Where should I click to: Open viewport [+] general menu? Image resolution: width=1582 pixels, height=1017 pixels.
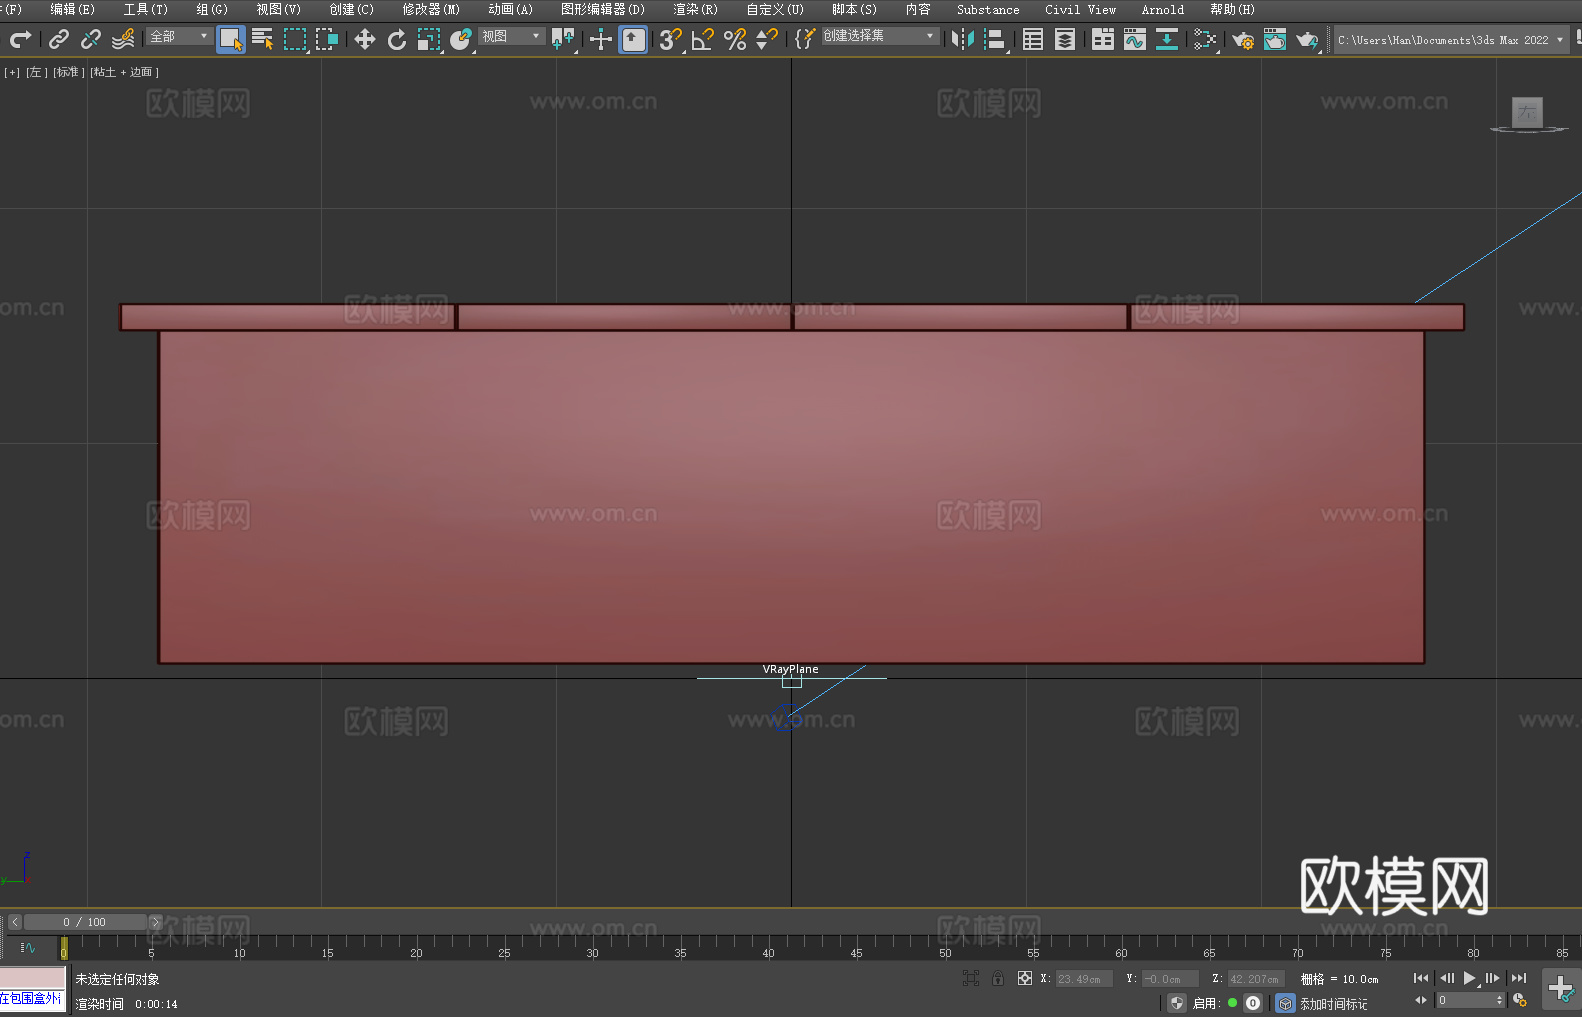pos(12,72)
